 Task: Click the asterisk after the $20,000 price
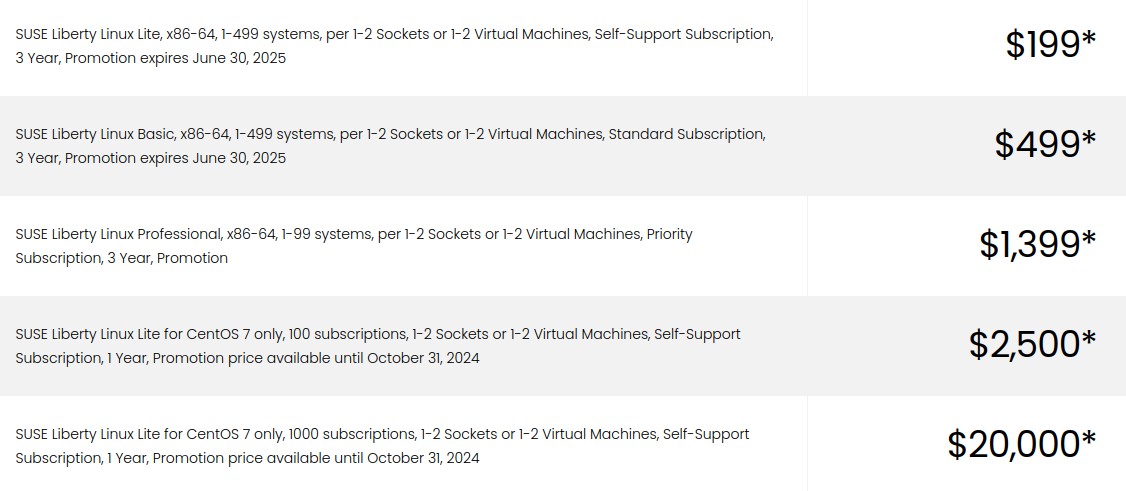[1089, 438]
